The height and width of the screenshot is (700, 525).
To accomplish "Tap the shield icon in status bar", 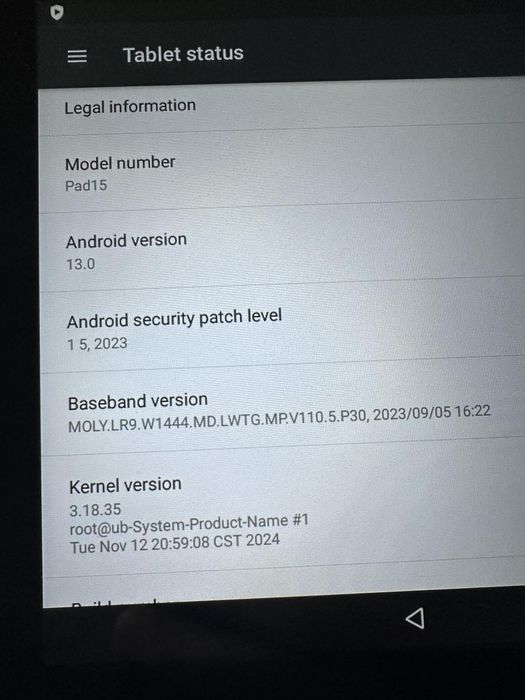I will (57, 12).
